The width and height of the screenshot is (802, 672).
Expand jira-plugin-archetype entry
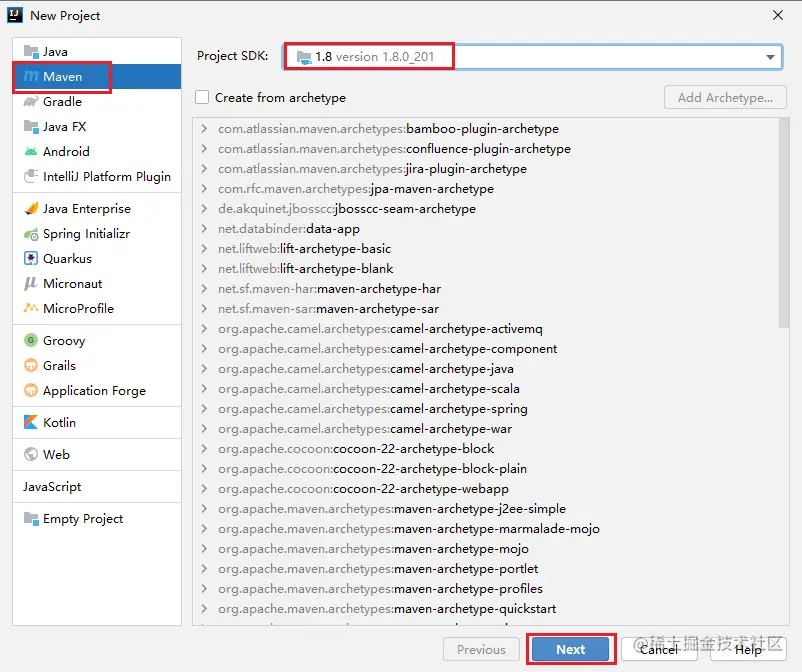click(x=204, y=168)
